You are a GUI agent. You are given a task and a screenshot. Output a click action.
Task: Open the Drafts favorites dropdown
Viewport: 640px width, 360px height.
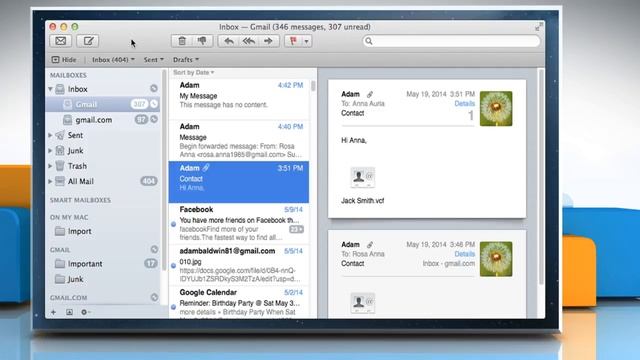point(186,60)
